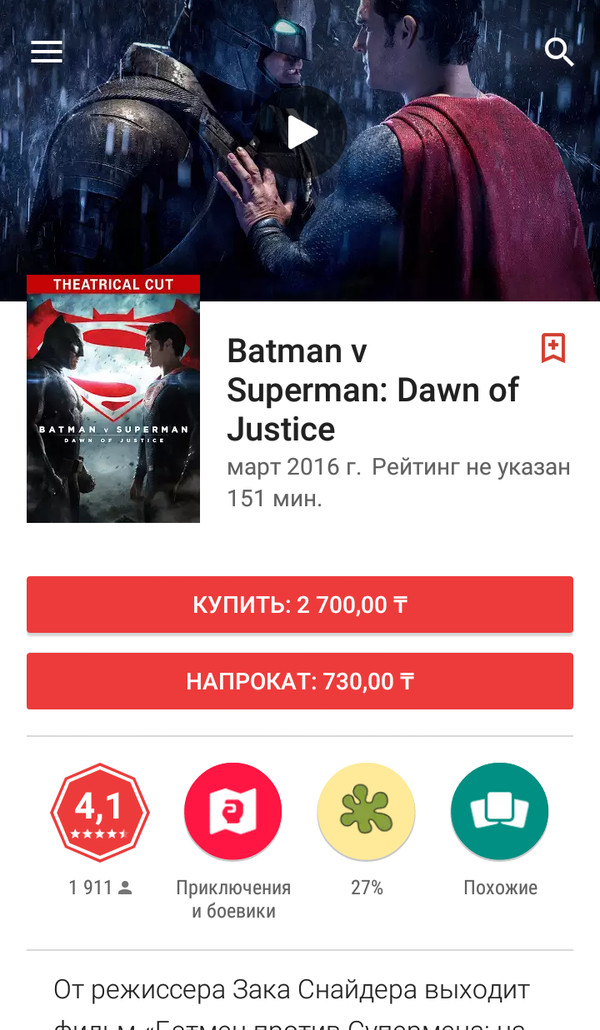Image resolution: width=600 pixels, height=1030 pixels.
Task: Open the 4,1 star rating badge
Action: 100,812
